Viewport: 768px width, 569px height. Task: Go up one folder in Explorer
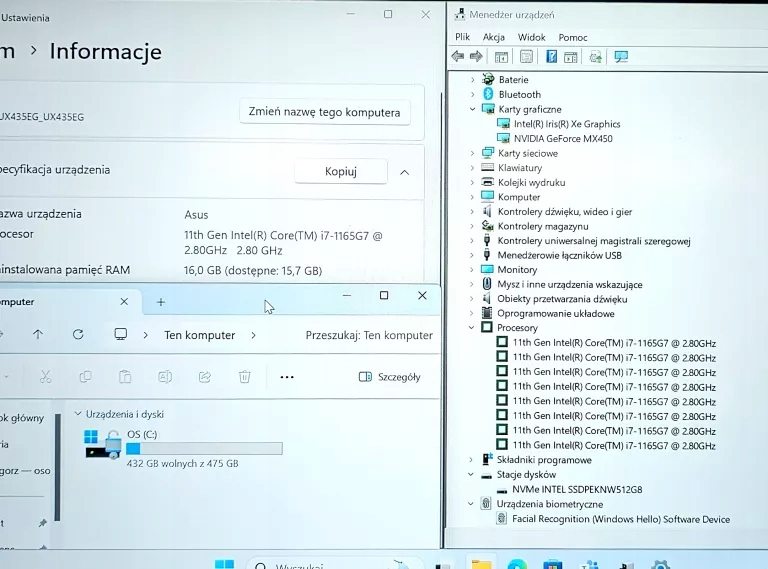pos(38,334)
